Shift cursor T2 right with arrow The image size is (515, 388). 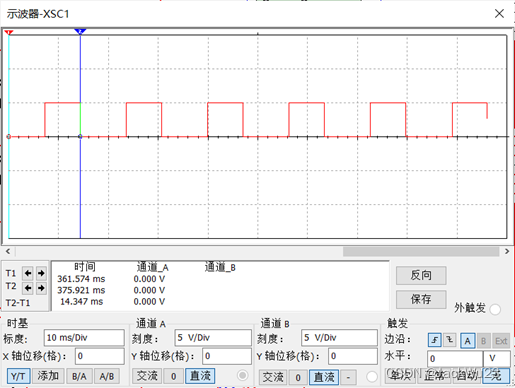(x=41, y=288)
